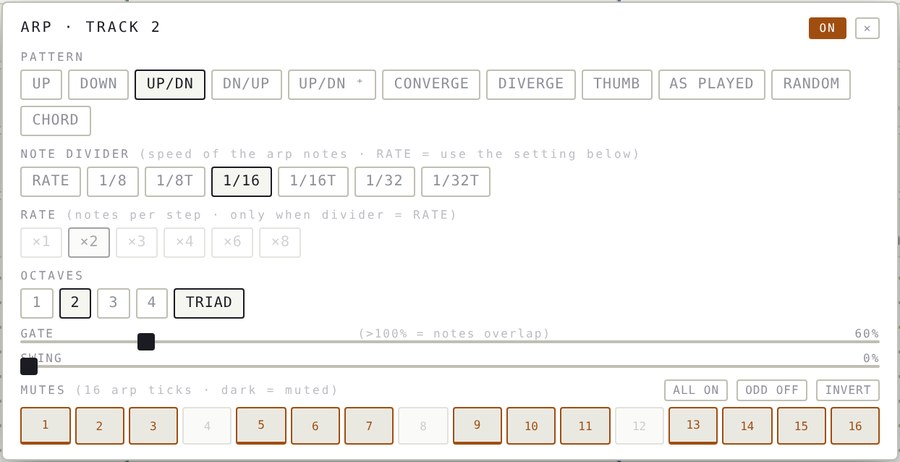This screenshot has width=900, height=462.
Task: Set note divider to 1/16T
Action: (313, 181)
